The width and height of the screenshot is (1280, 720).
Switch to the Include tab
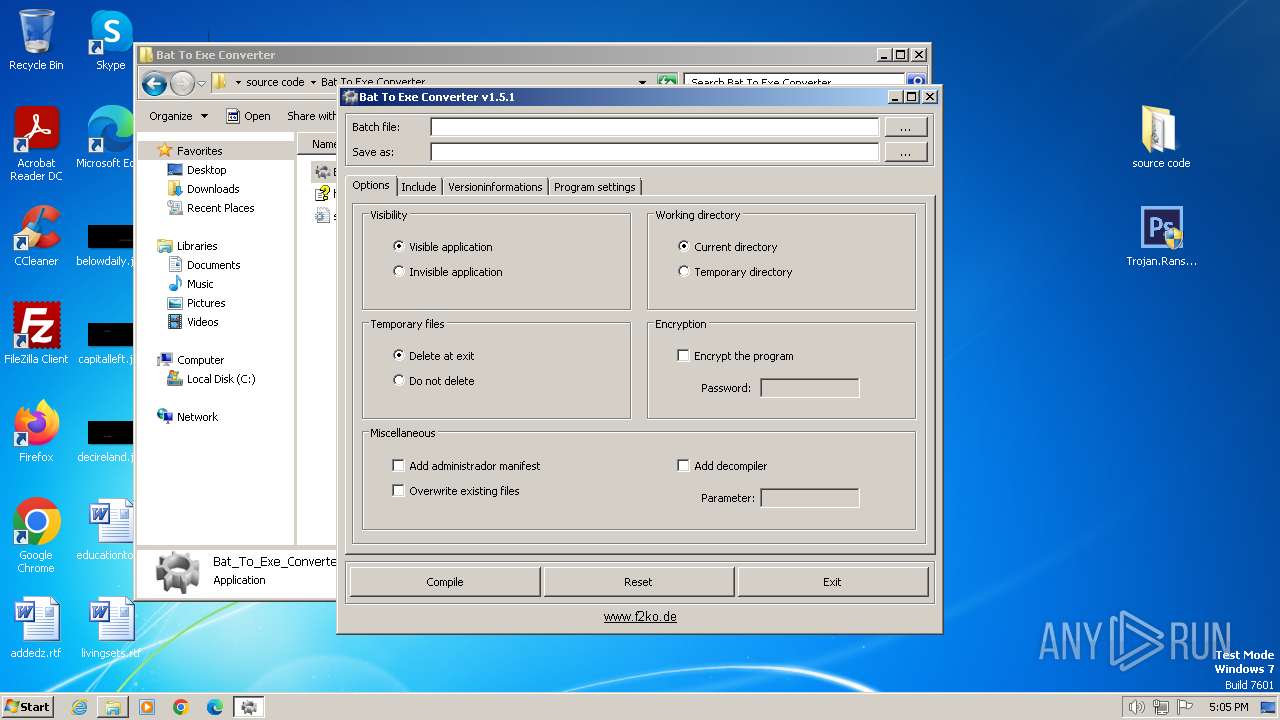tap(419, 187)
